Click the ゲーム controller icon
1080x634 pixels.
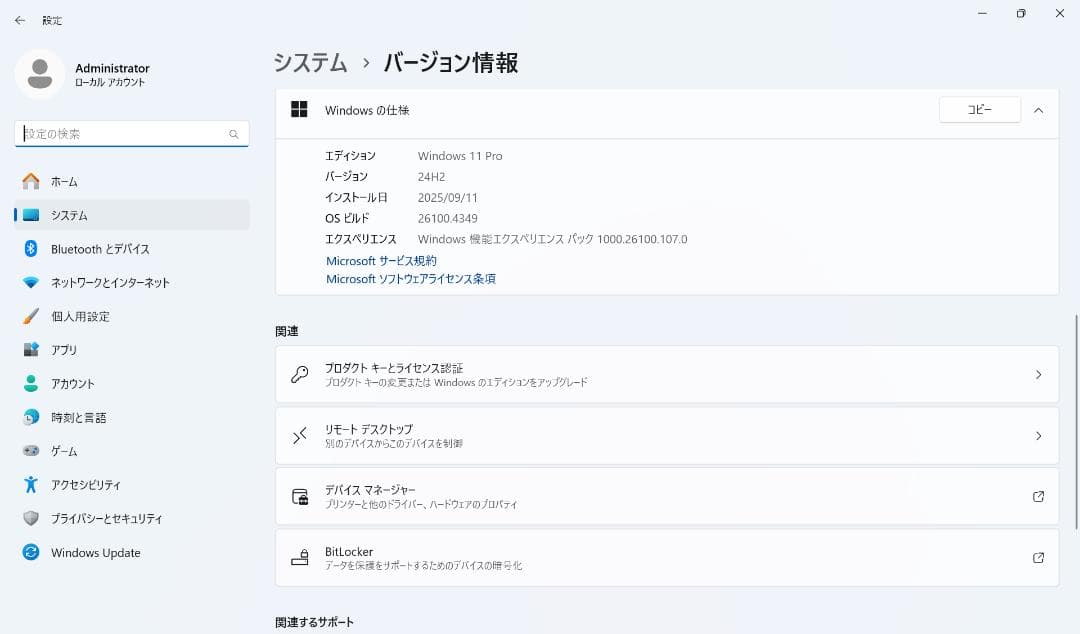[31, 451]
